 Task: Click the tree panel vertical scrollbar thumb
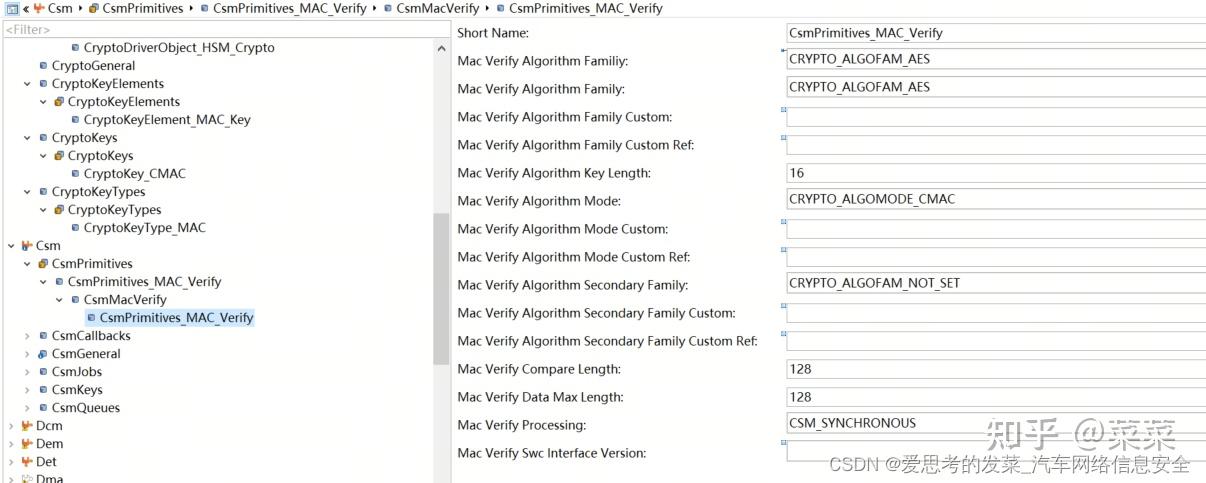tap(441, 288)
